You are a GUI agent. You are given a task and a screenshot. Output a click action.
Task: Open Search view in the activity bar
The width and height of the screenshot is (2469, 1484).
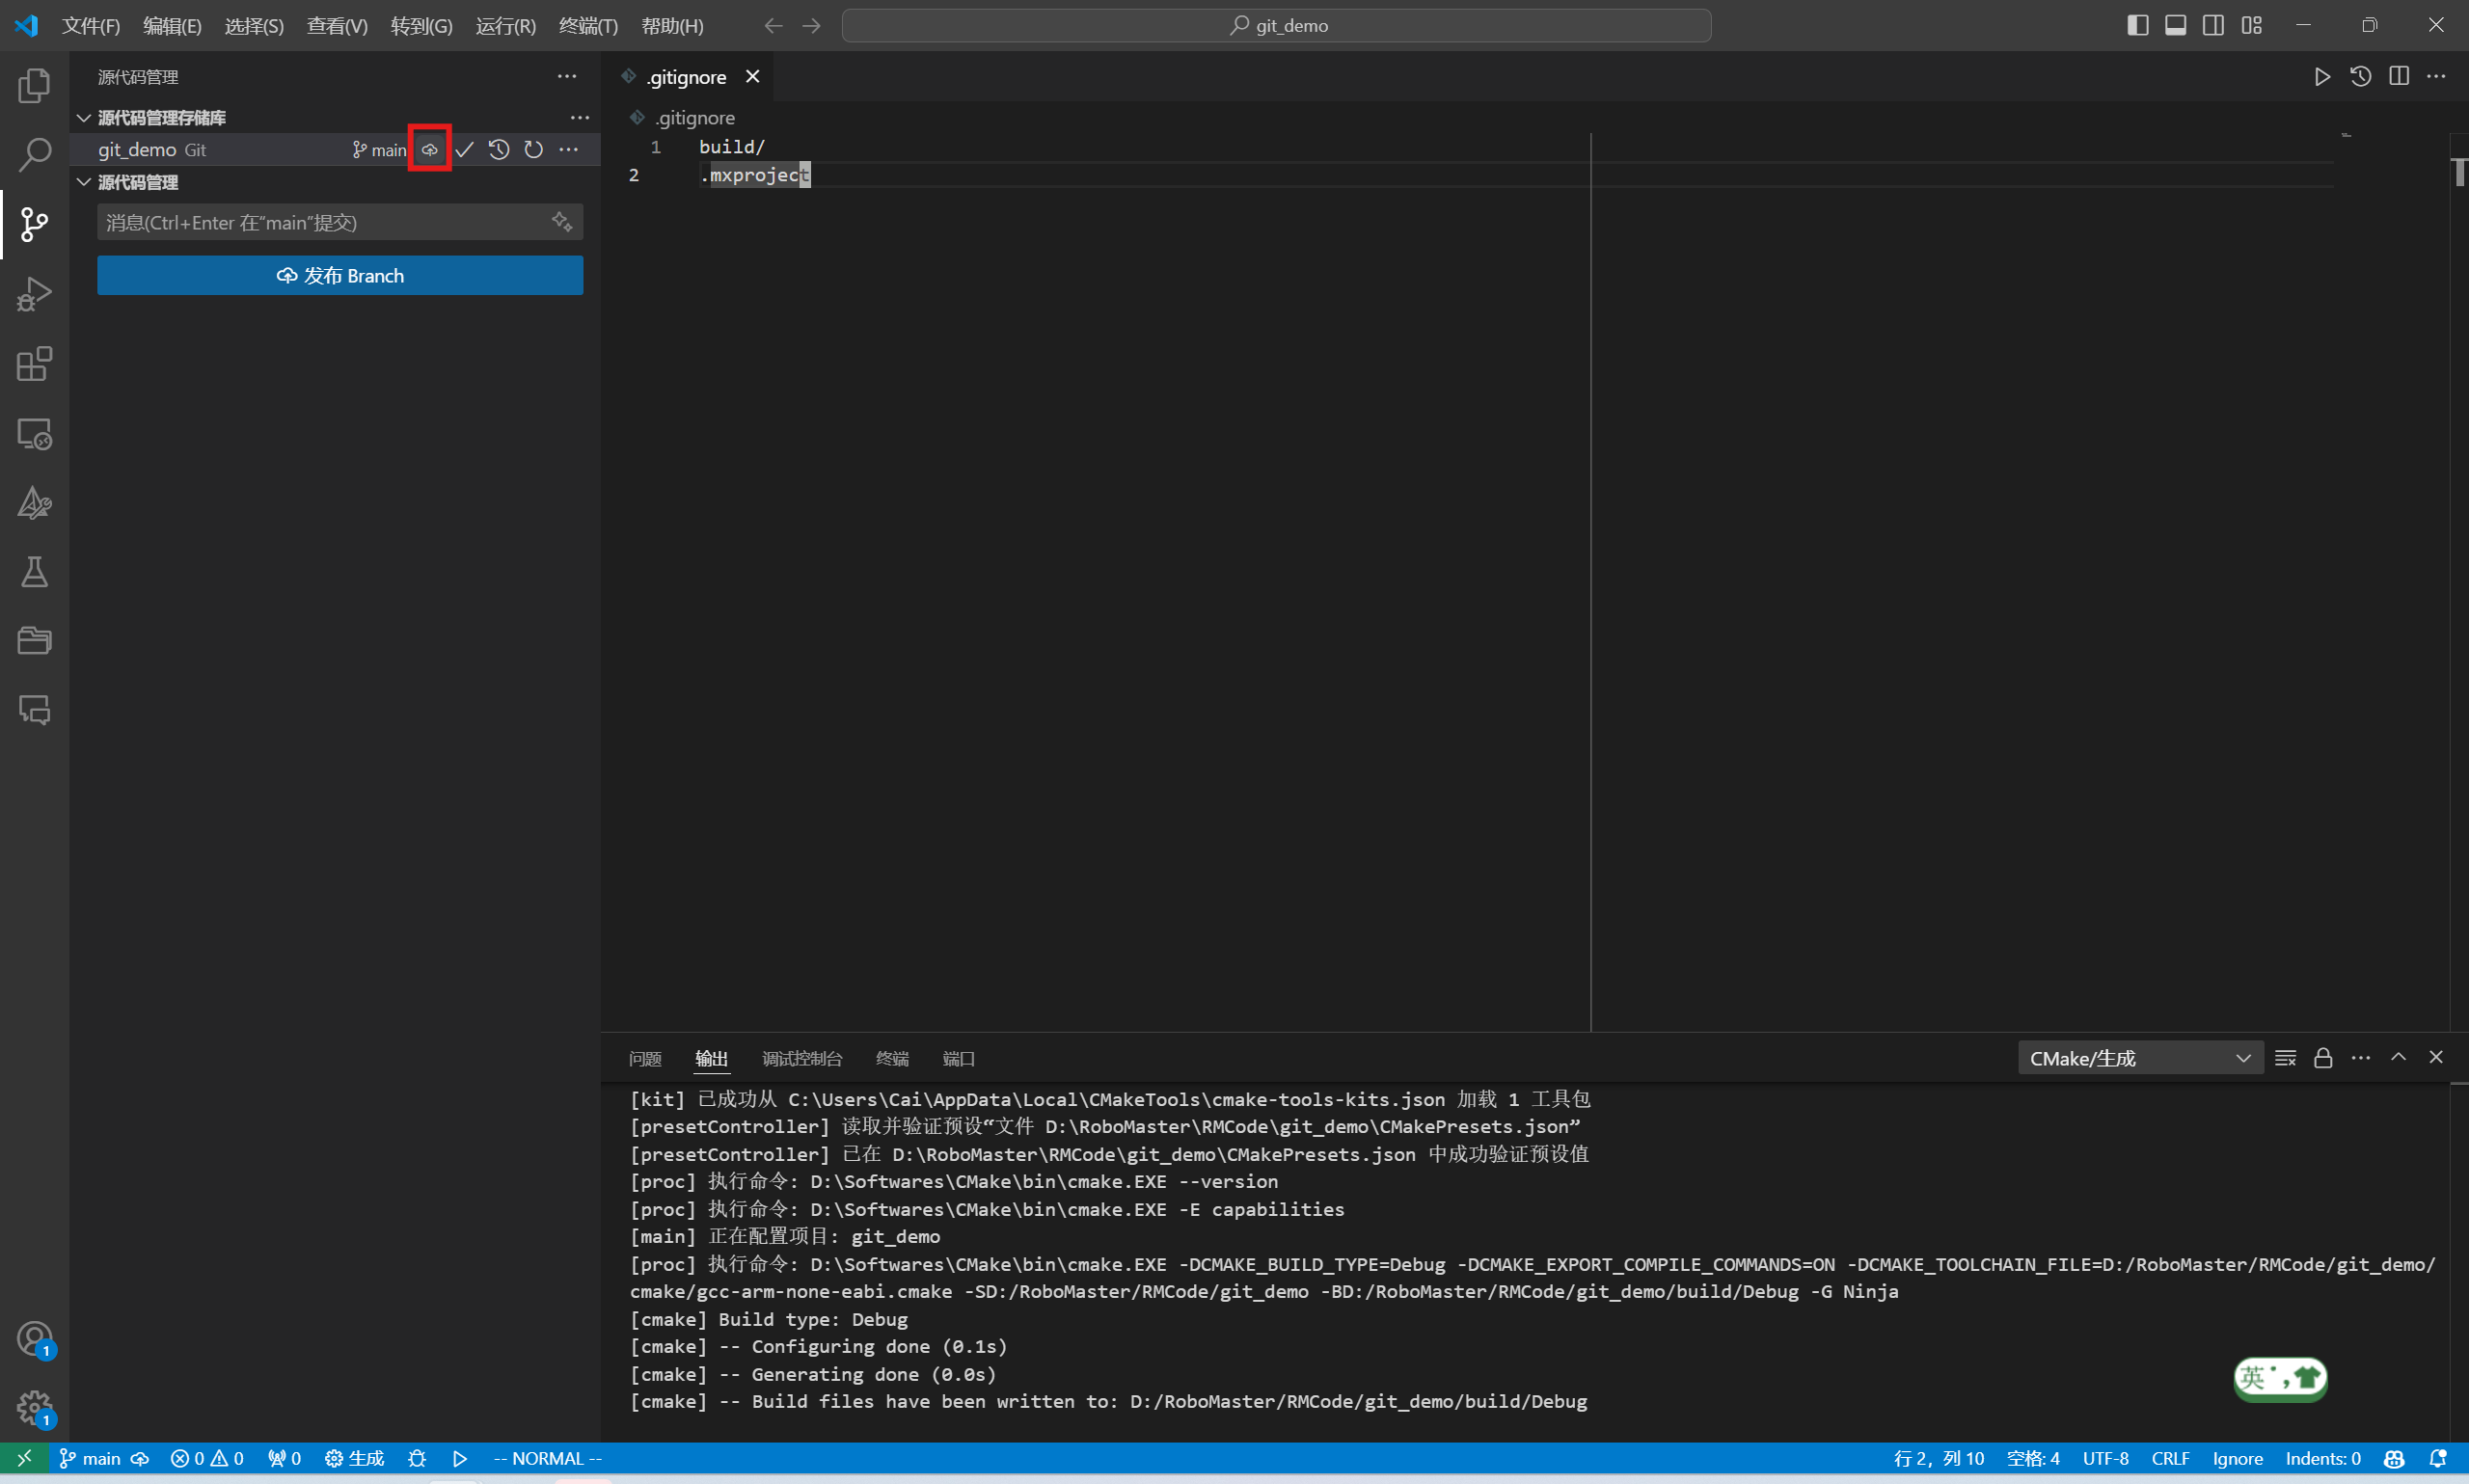pyautogui.click(x=34, y=154)
